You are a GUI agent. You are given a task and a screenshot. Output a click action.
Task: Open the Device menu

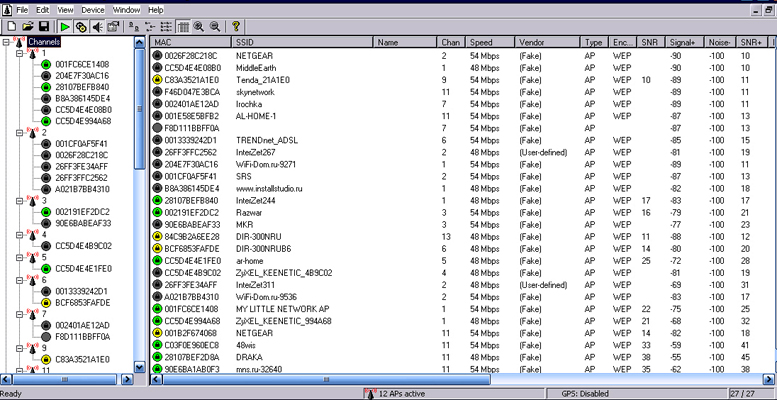pyautogui.click(x=93, y=10)
